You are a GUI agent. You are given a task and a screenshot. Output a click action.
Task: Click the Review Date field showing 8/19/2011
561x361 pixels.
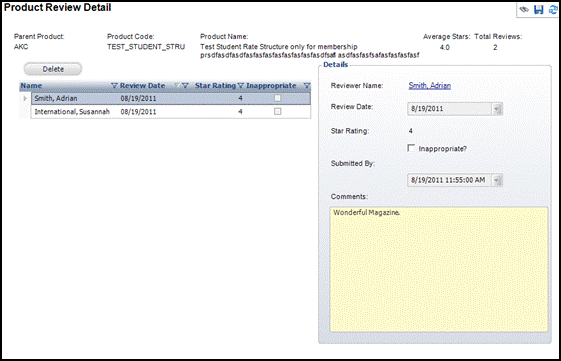point(449,109)
